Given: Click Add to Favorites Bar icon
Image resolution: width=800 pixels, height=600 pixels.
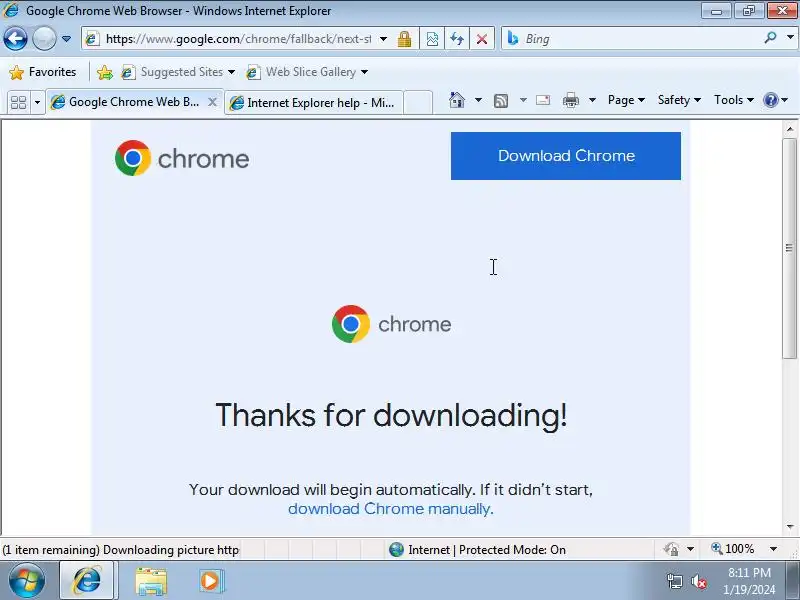Looking at the screenshot, I should [105, 72].
